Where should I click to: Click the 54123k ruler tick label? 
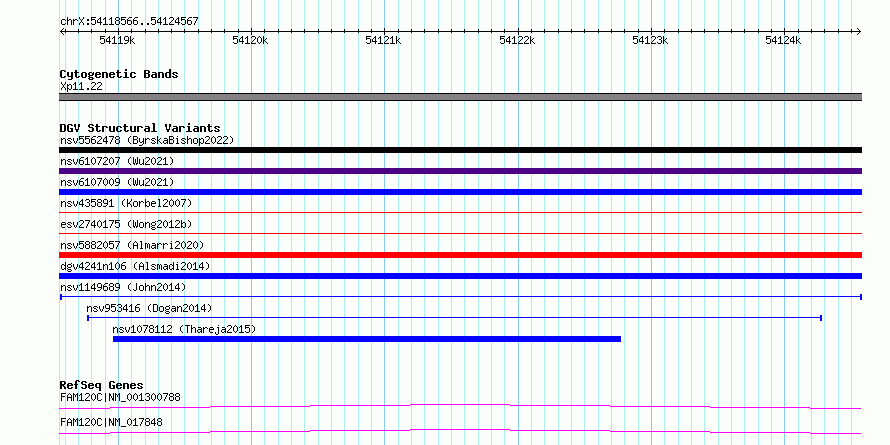(x=650, y=40)
